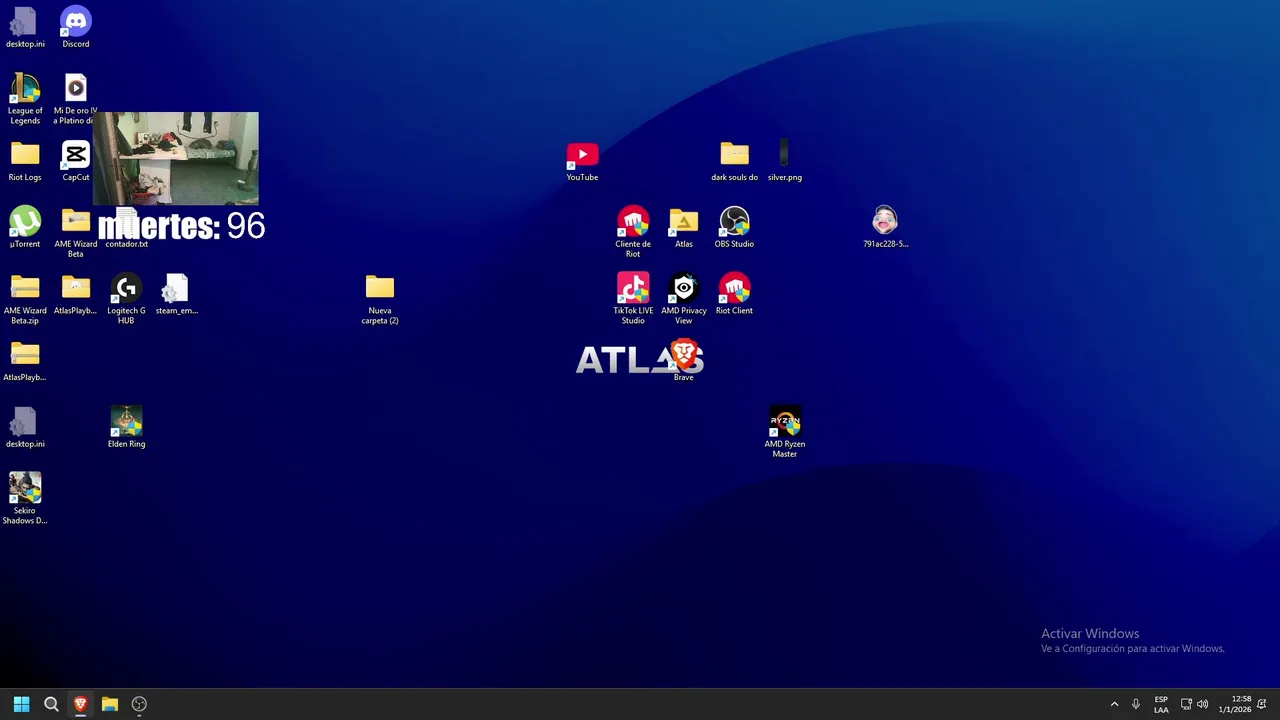Launch OBS Studio shortcut
Viewport: 1280px width, 720px height.
point(734,227)
